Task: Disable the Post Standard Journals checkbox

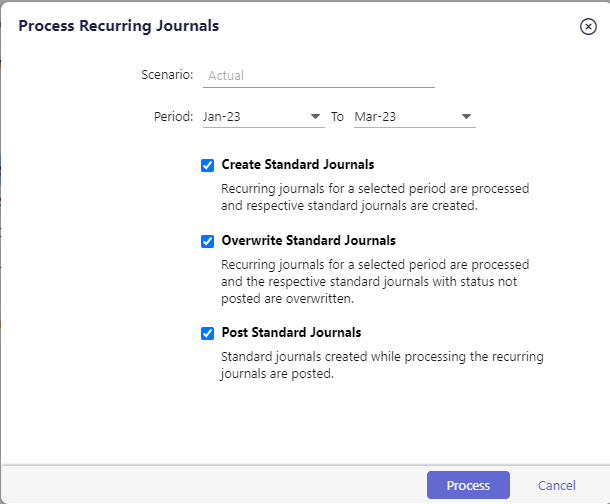Action: pyautogui.click(x=207, y=333)
